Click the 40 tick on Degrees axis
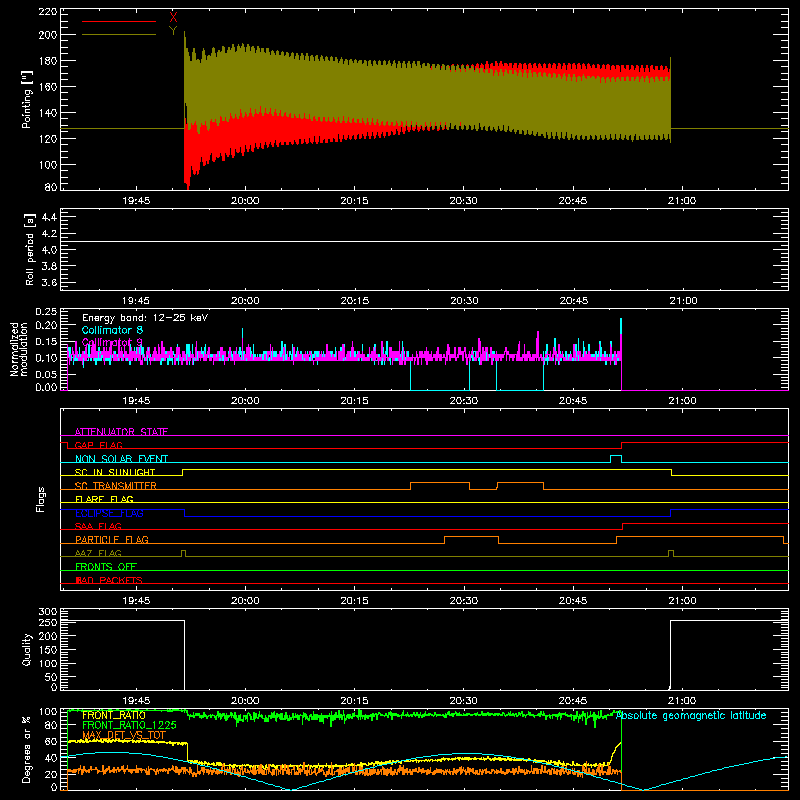Screen dimensions: 800x800 [x=51, y=758]
